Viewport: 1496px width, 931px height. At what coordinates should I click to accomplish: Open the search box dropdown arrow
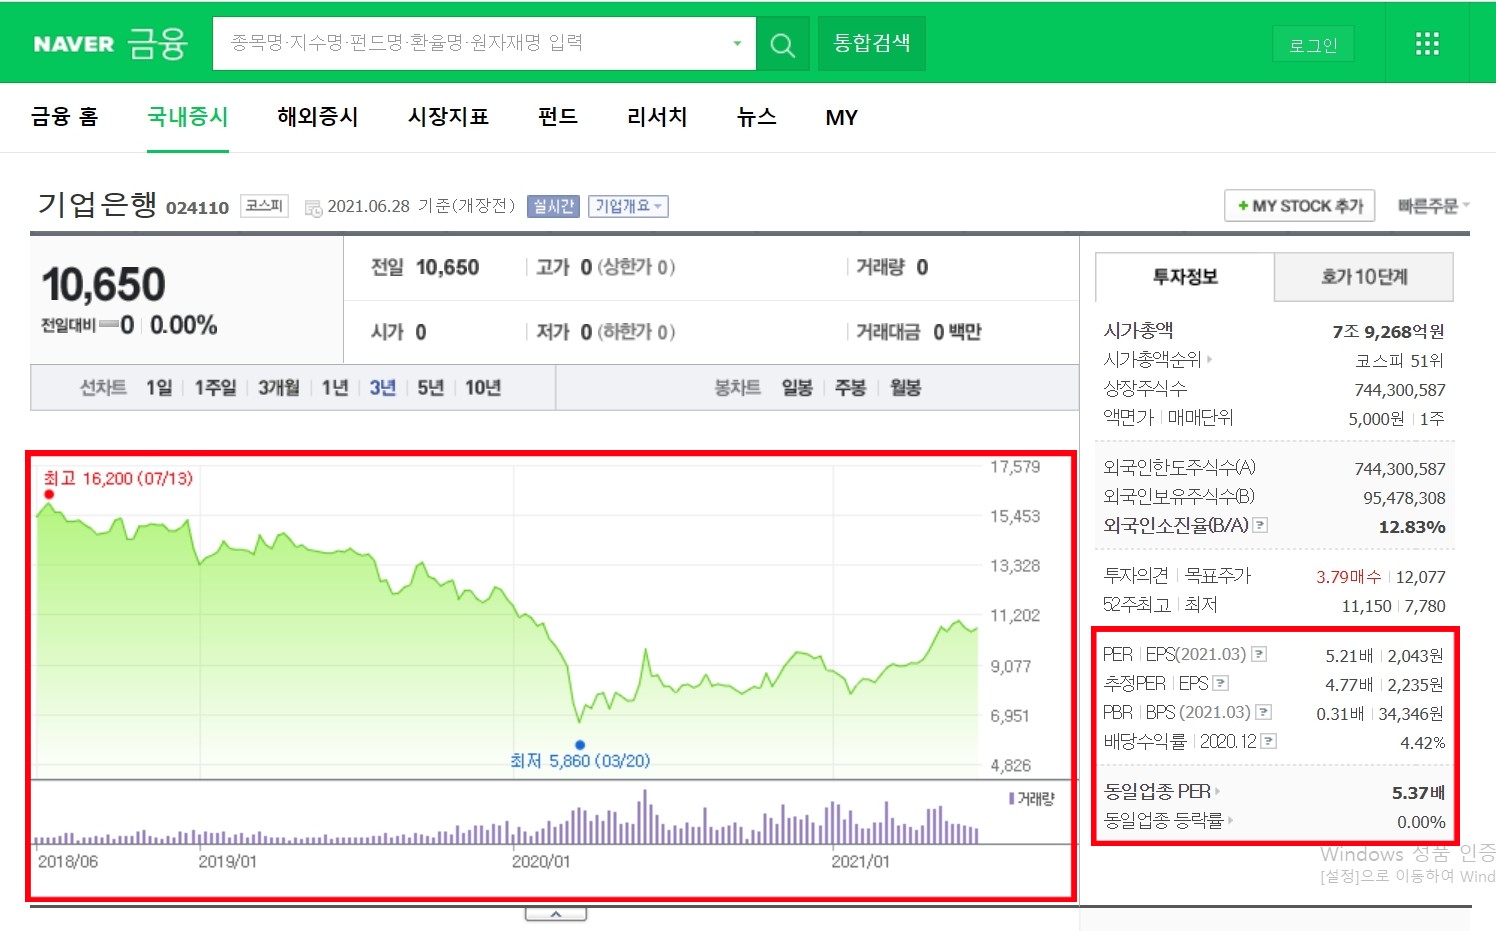[x=737, y=43]
